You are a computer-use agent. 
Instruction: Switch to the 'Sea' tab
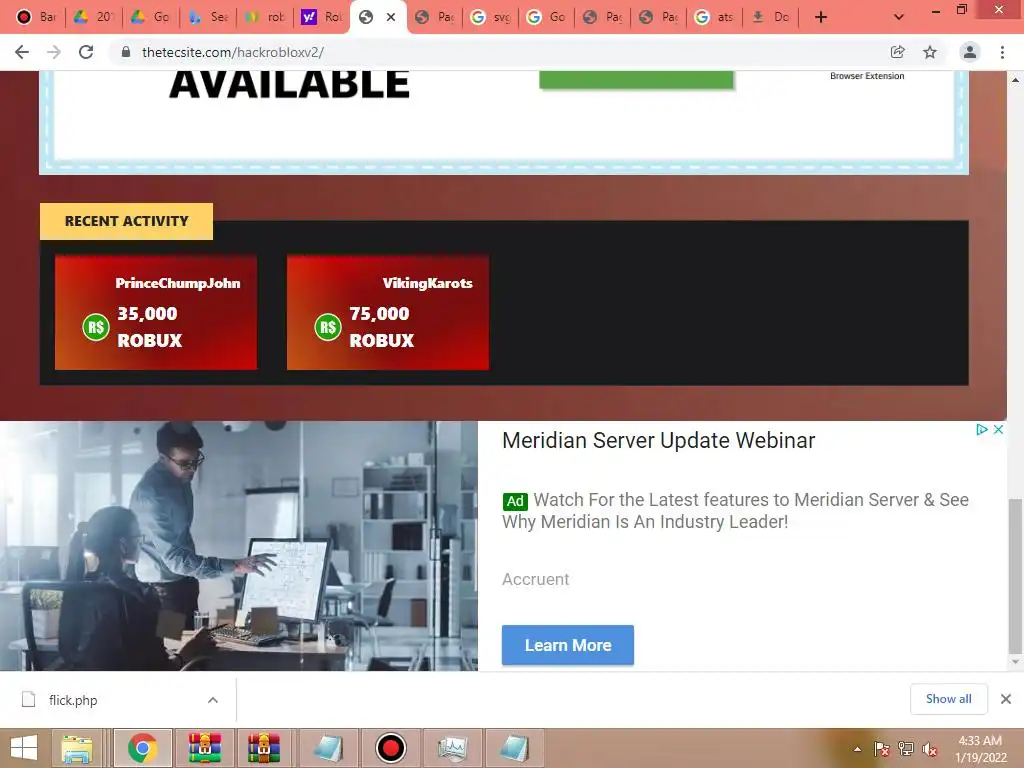(208, 17)
